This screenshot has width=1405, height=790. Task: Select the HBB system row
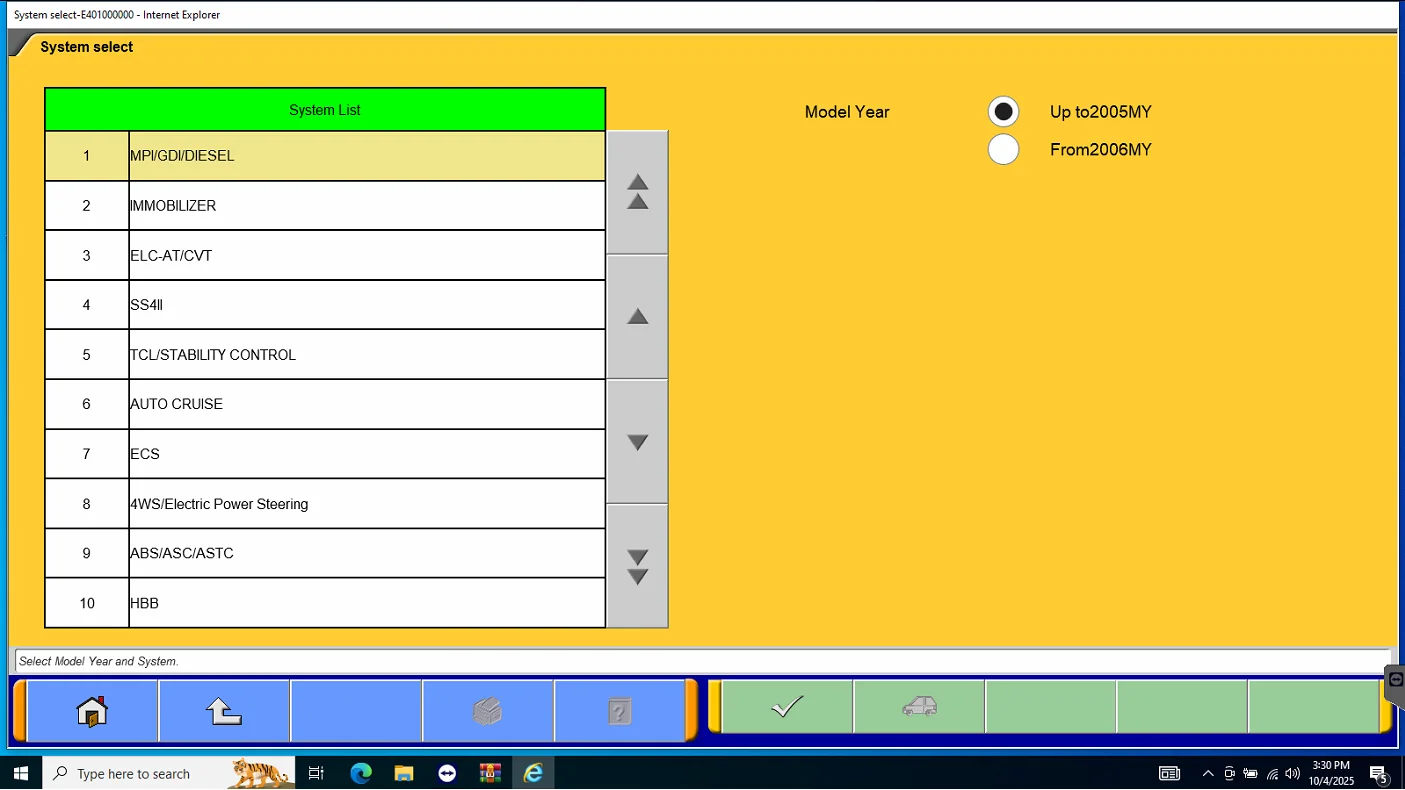325,603
